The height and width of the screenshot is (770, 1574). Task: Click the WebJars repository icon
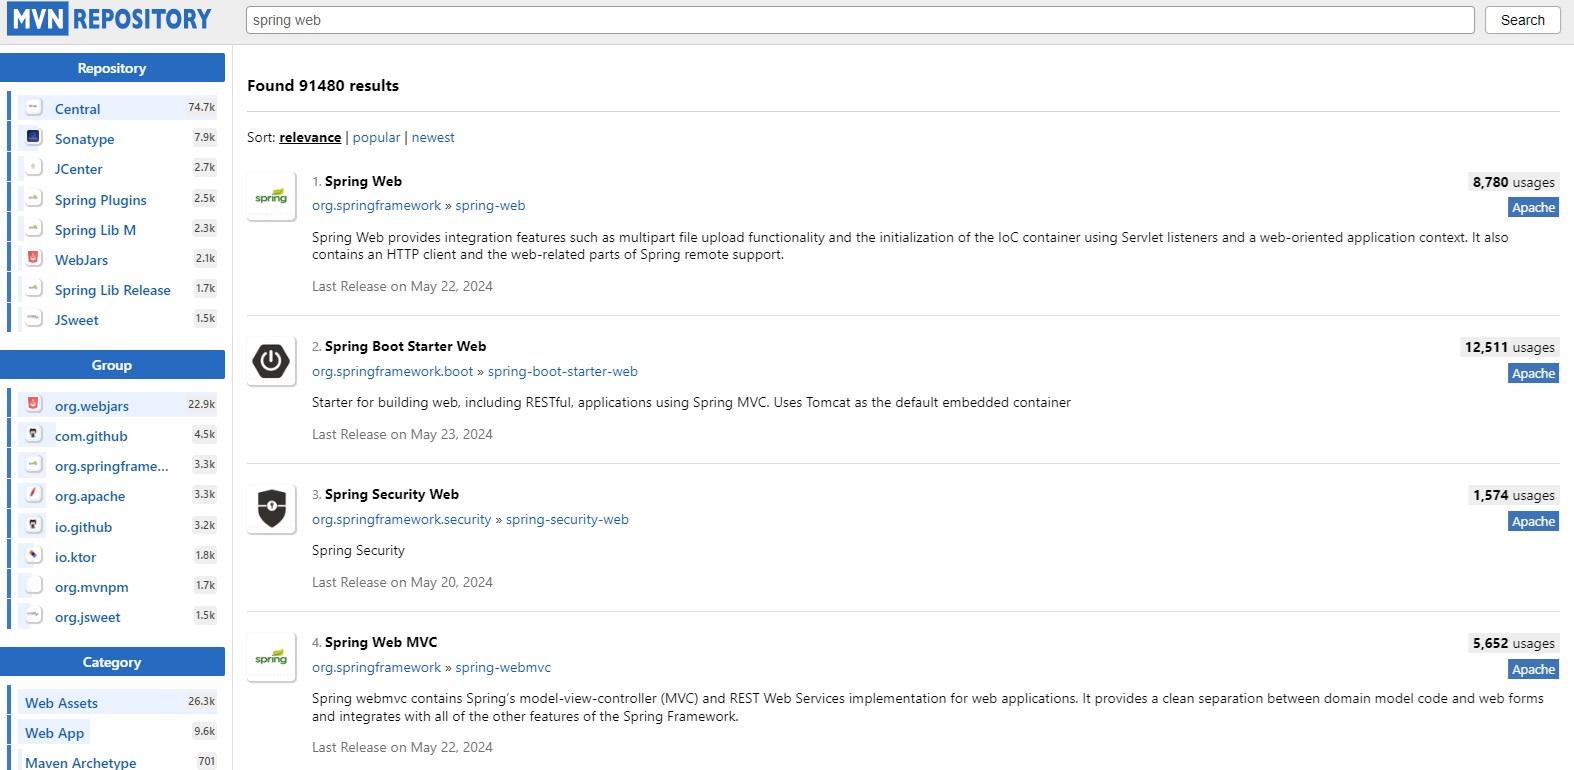34,258
